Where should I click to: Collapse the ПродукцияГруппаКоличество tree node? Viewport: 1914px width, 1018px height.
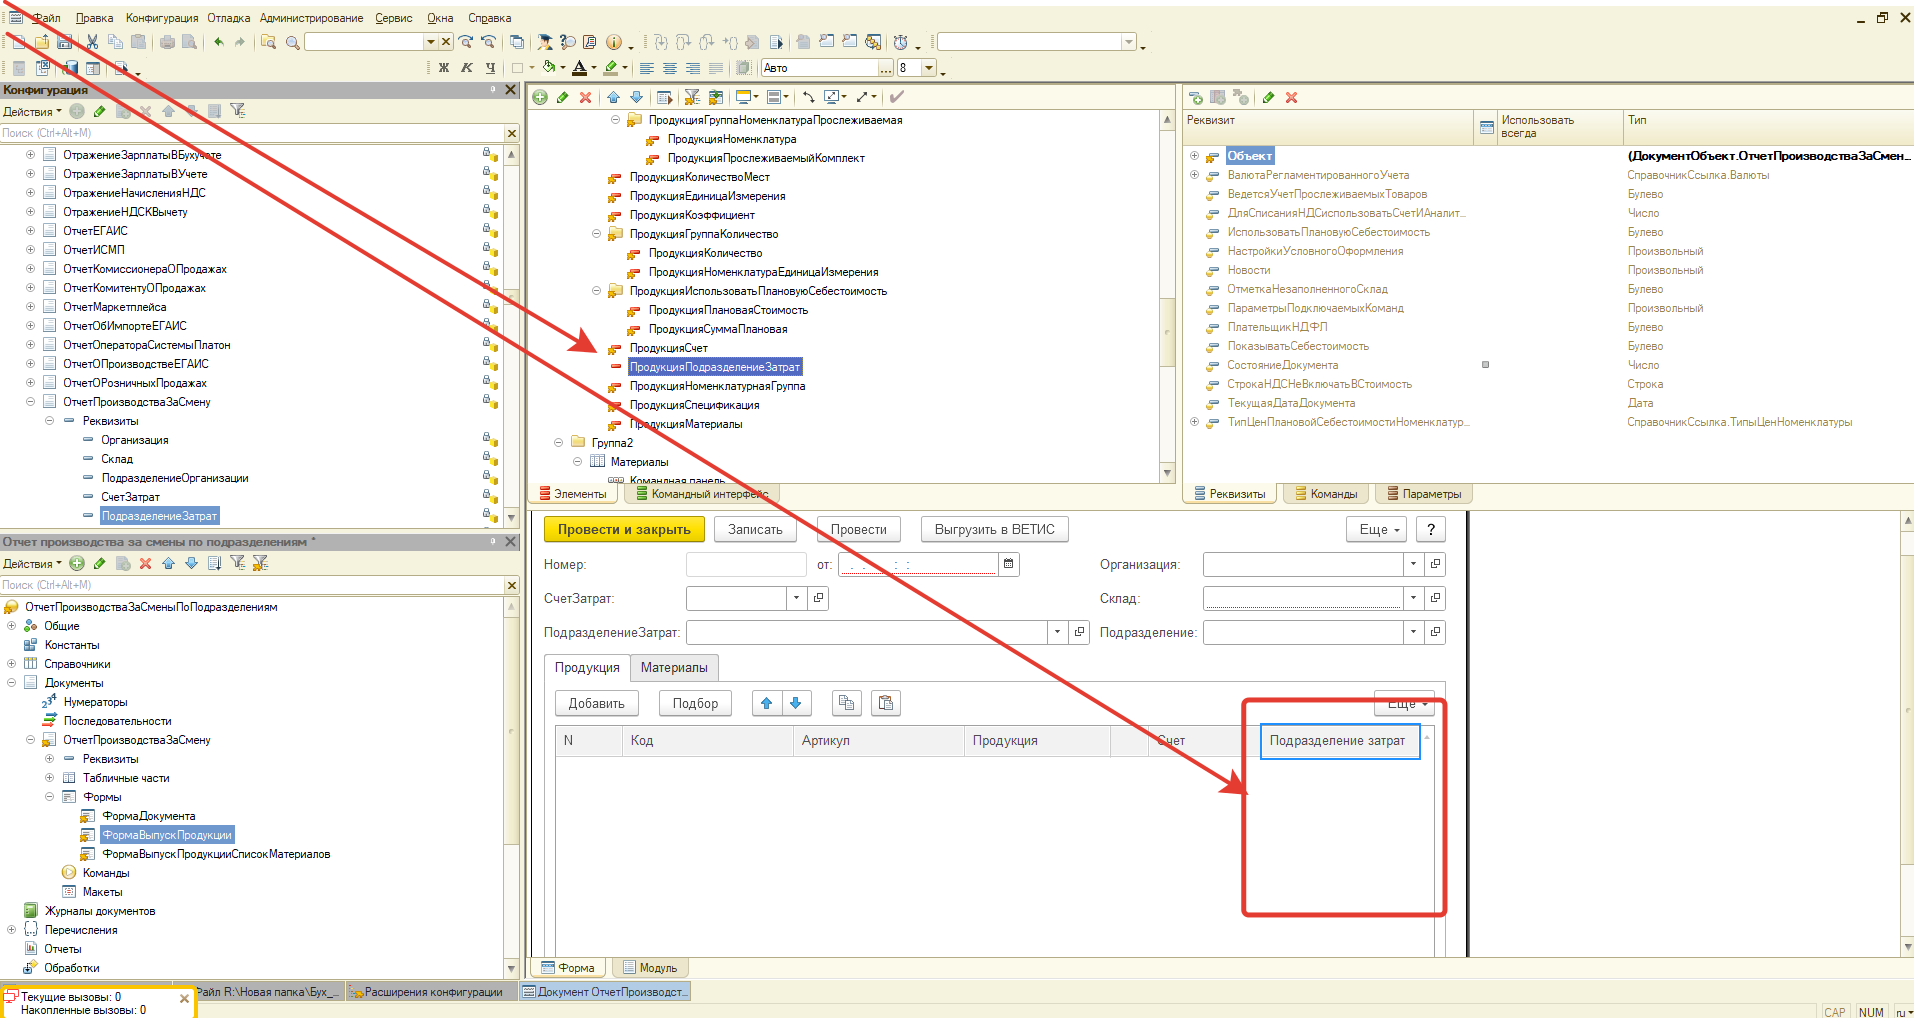(597, 234)
